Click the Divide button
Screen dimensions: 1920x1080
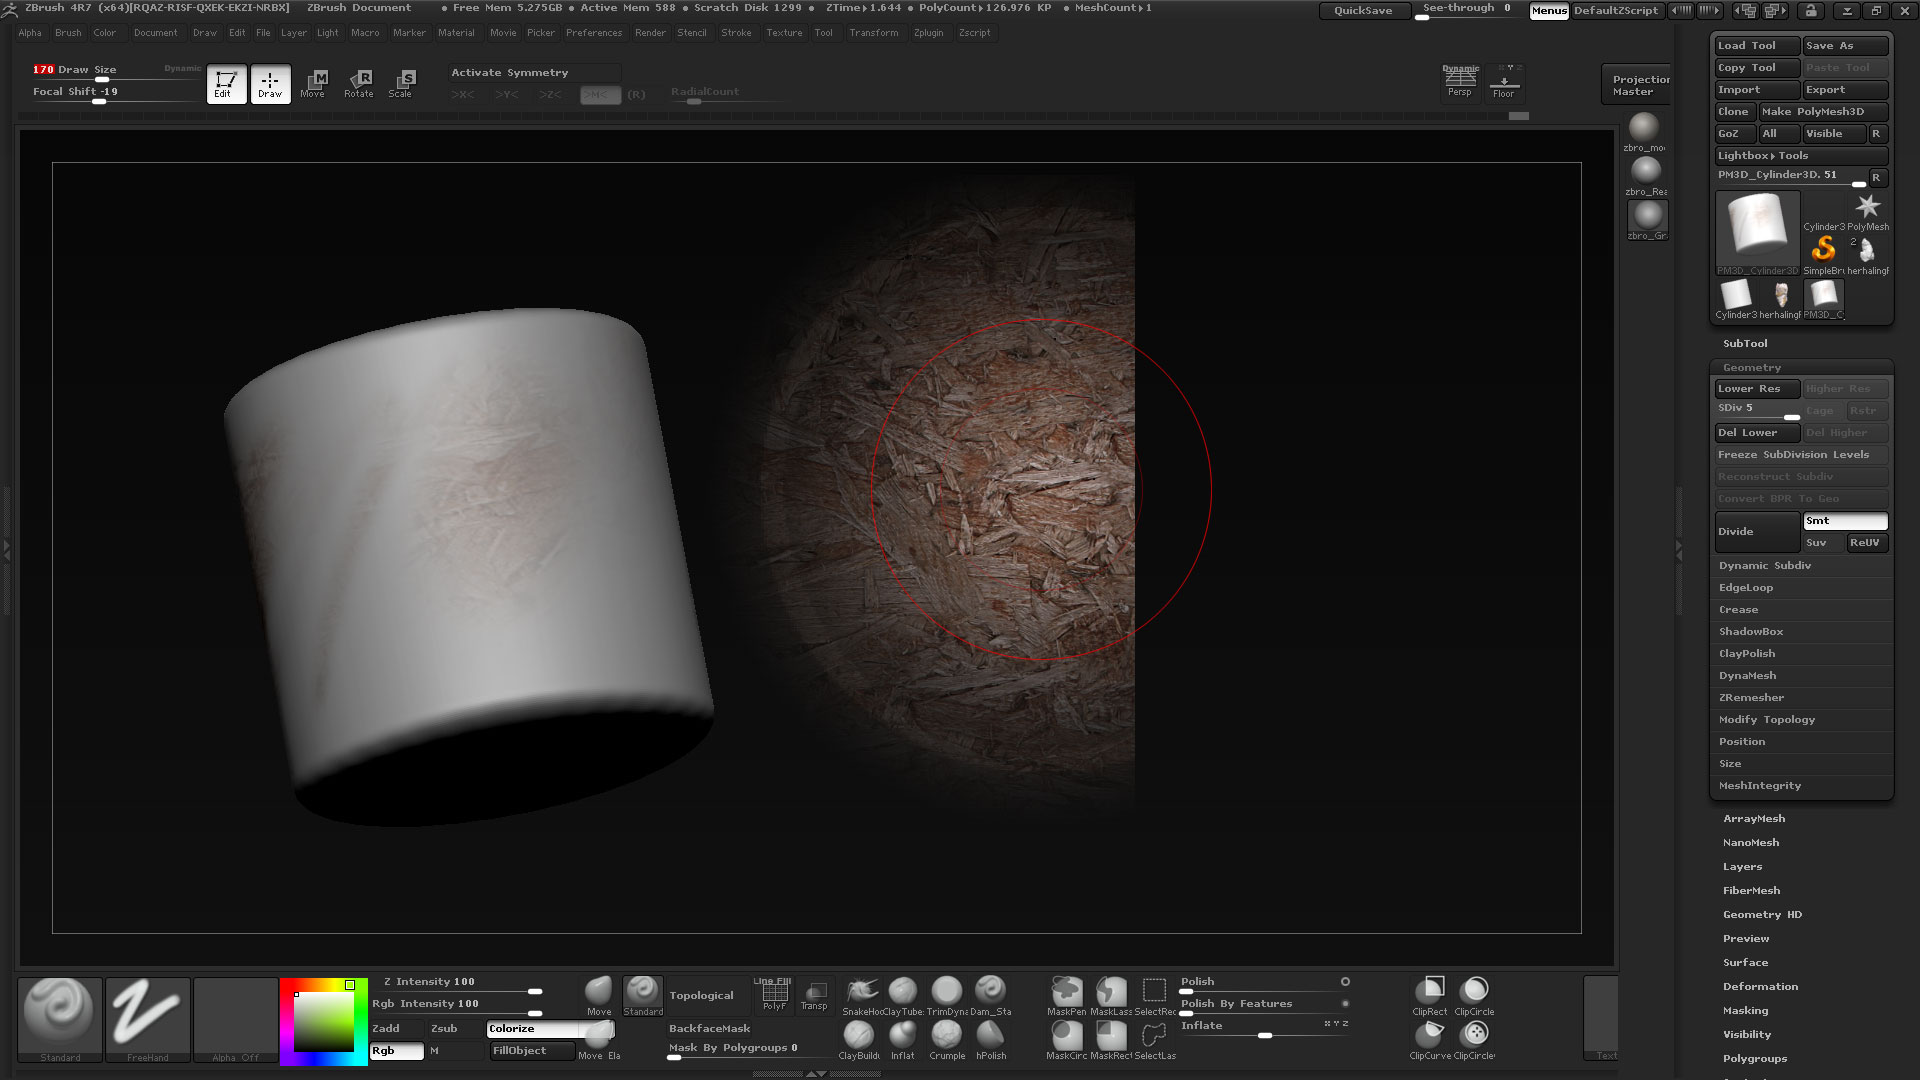coord(1757,532)
